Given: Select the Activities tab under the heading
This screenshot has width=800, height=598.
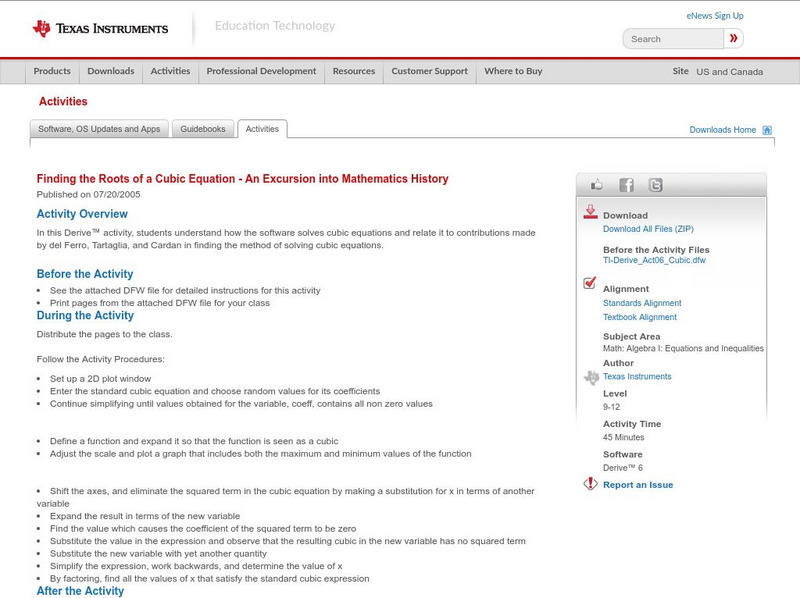Looking at the screenshot, I should coord(262,129).
